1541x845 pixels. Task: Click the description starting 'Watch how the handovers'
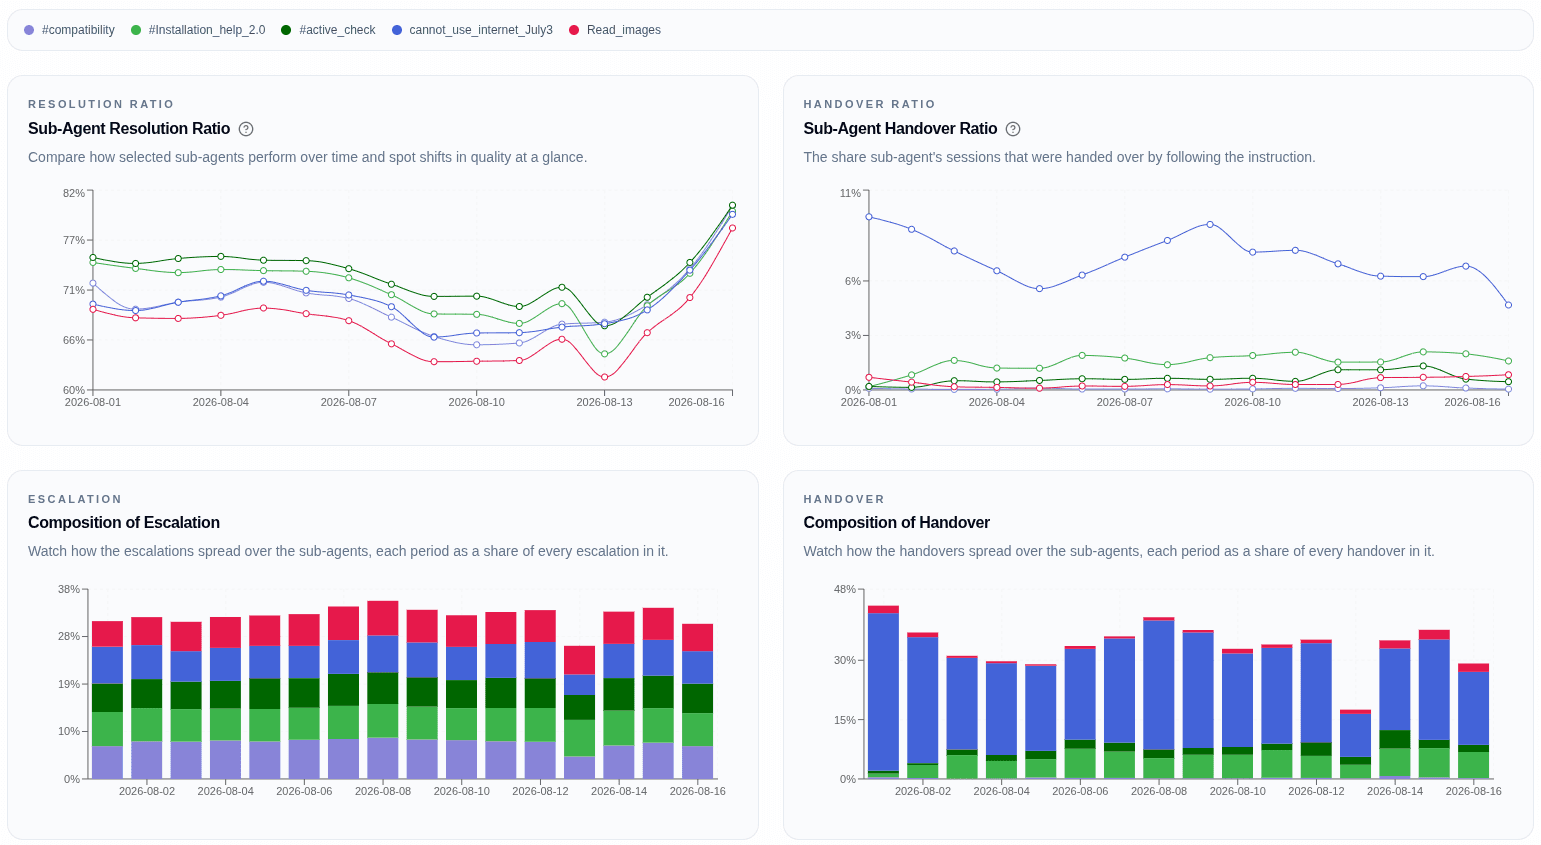pos(1119,551)
